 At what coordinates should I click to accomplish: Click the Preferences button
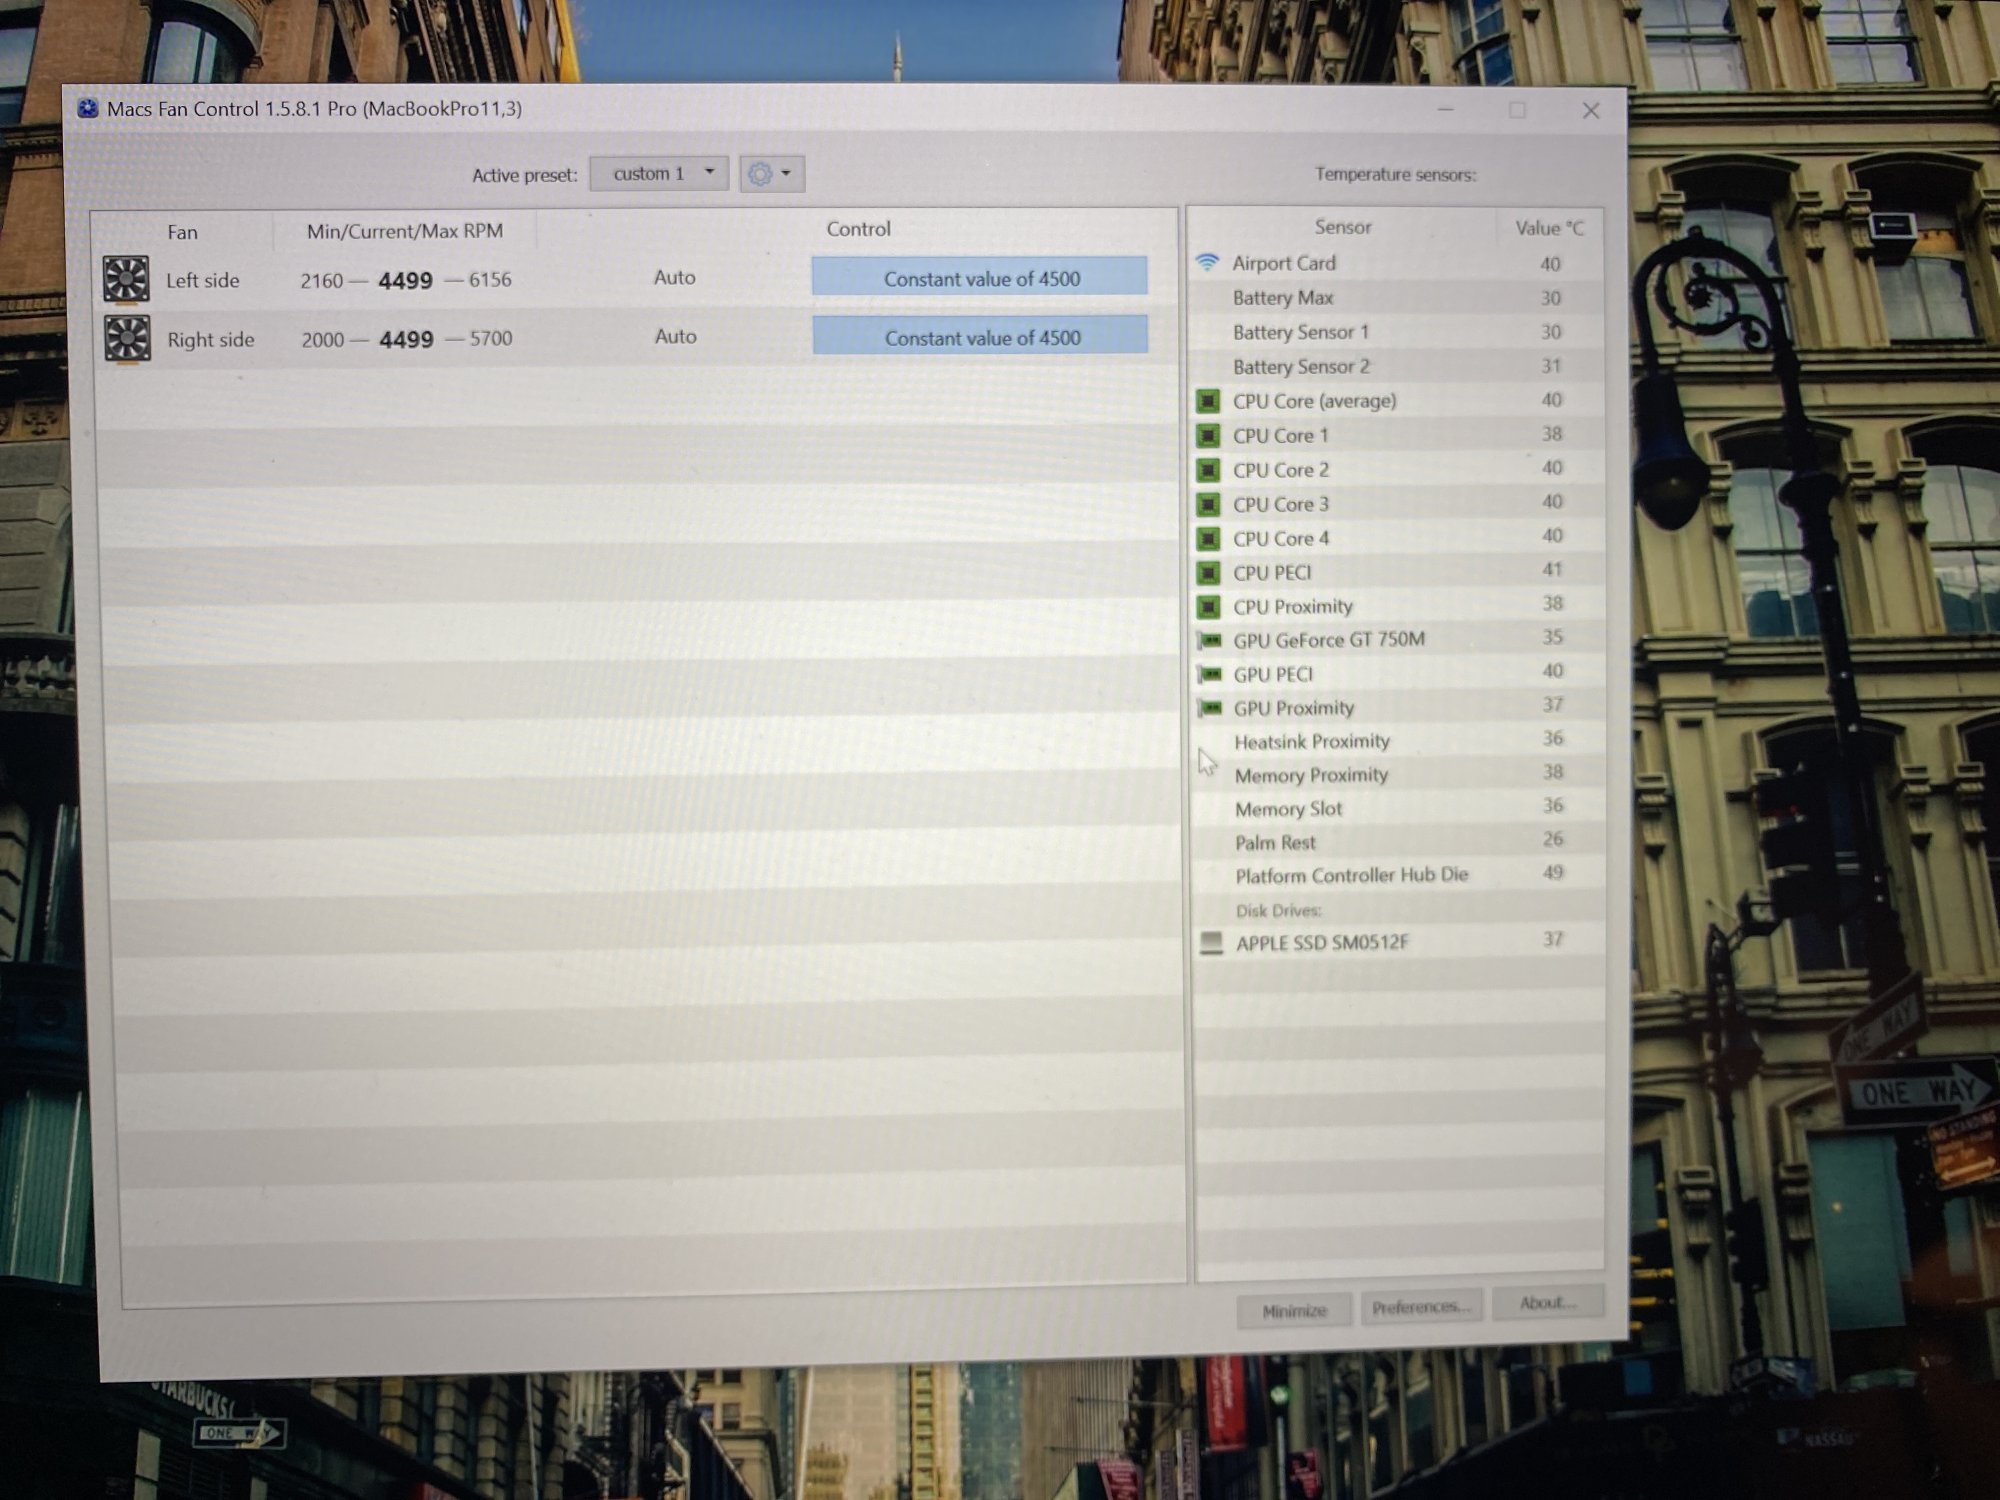click(x=1420, y=1307)
